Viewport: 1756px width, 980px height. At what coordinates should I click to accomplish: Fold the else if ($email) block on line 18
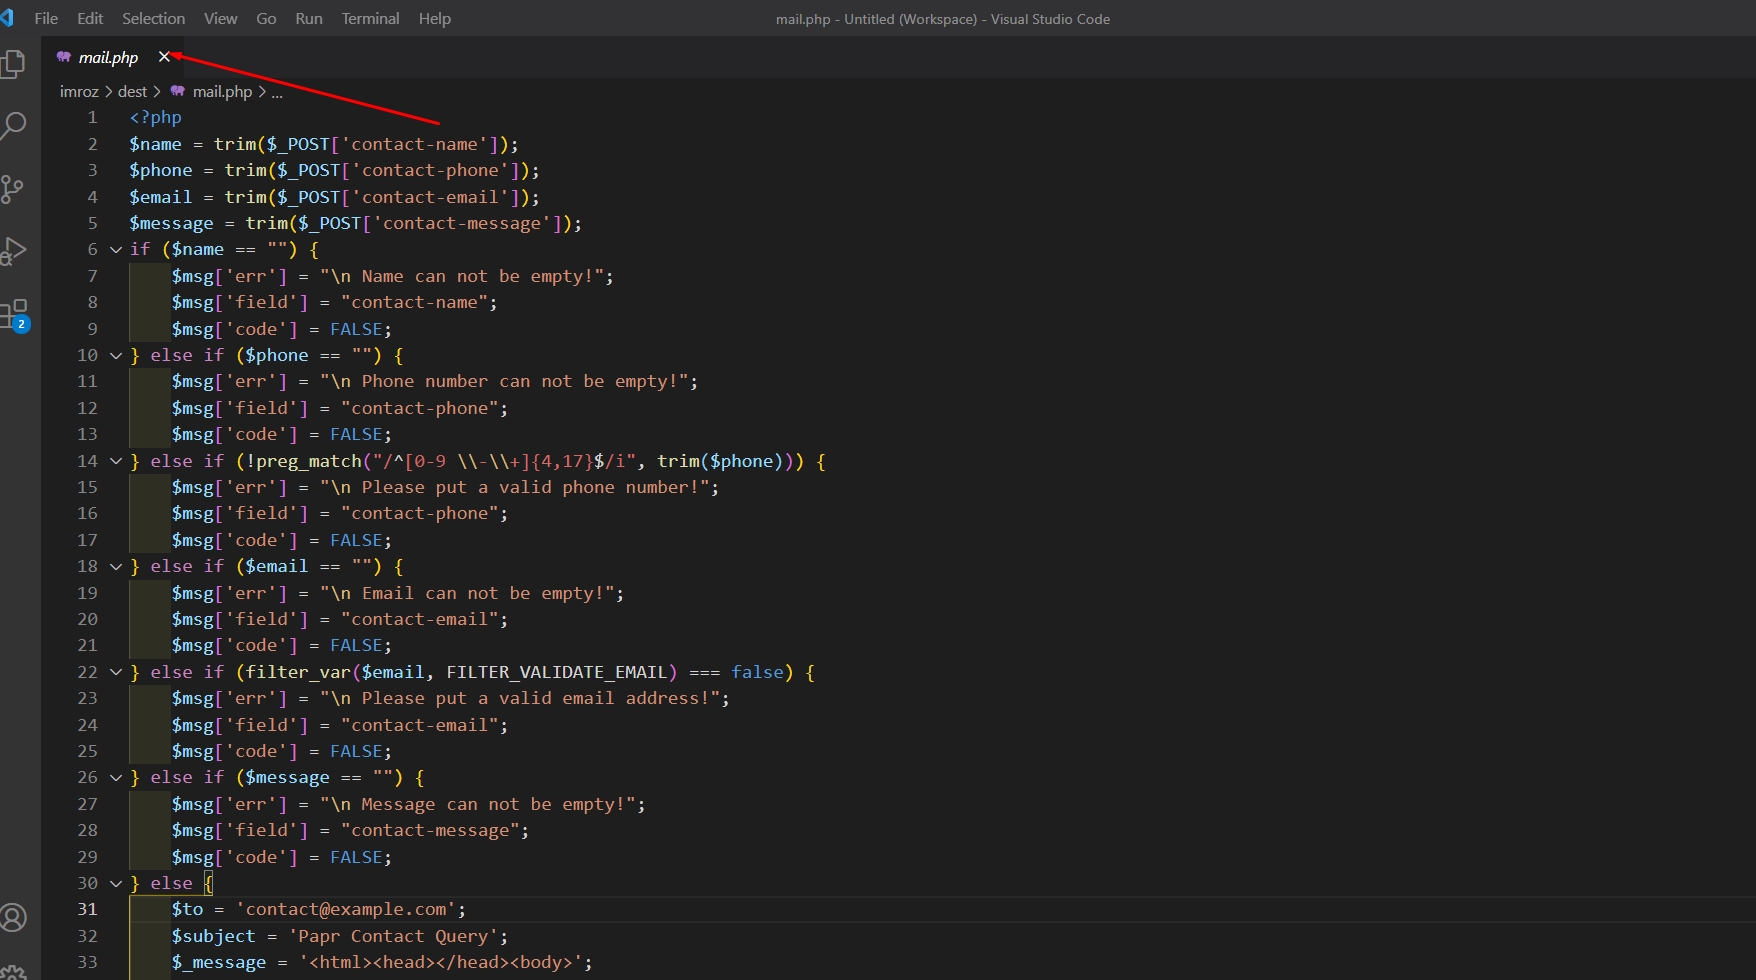116,567
